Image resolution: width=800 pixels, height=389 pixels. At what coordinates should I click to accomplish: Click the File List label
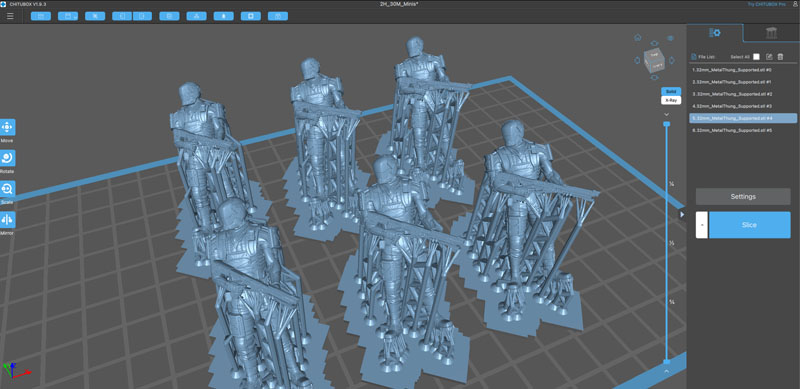pyautogui.click(x=707, y=57)
